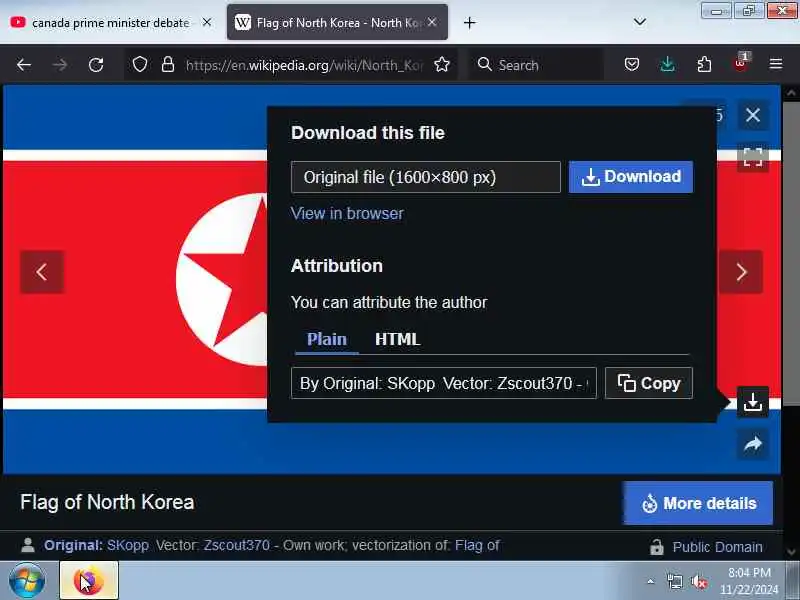Click the share arrow icon
The image size is (800, 600).
pos(753,444)
